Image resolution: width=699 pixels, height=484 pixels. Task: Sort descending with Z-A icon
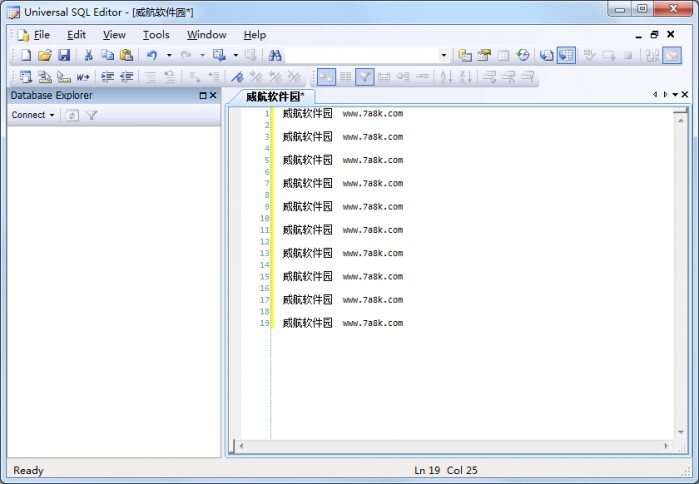pyautogui.click(x=465, y=78)
